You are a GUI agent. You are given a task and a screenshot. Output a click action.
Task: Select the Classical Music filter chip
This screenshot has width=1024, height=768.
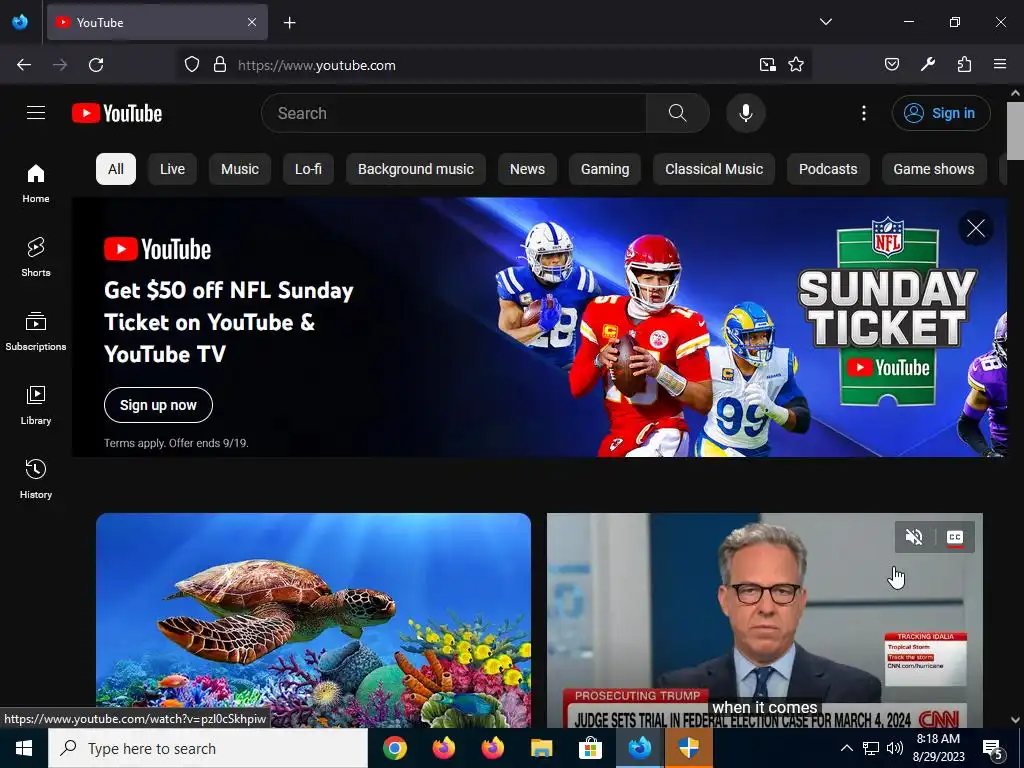(714, 169)
